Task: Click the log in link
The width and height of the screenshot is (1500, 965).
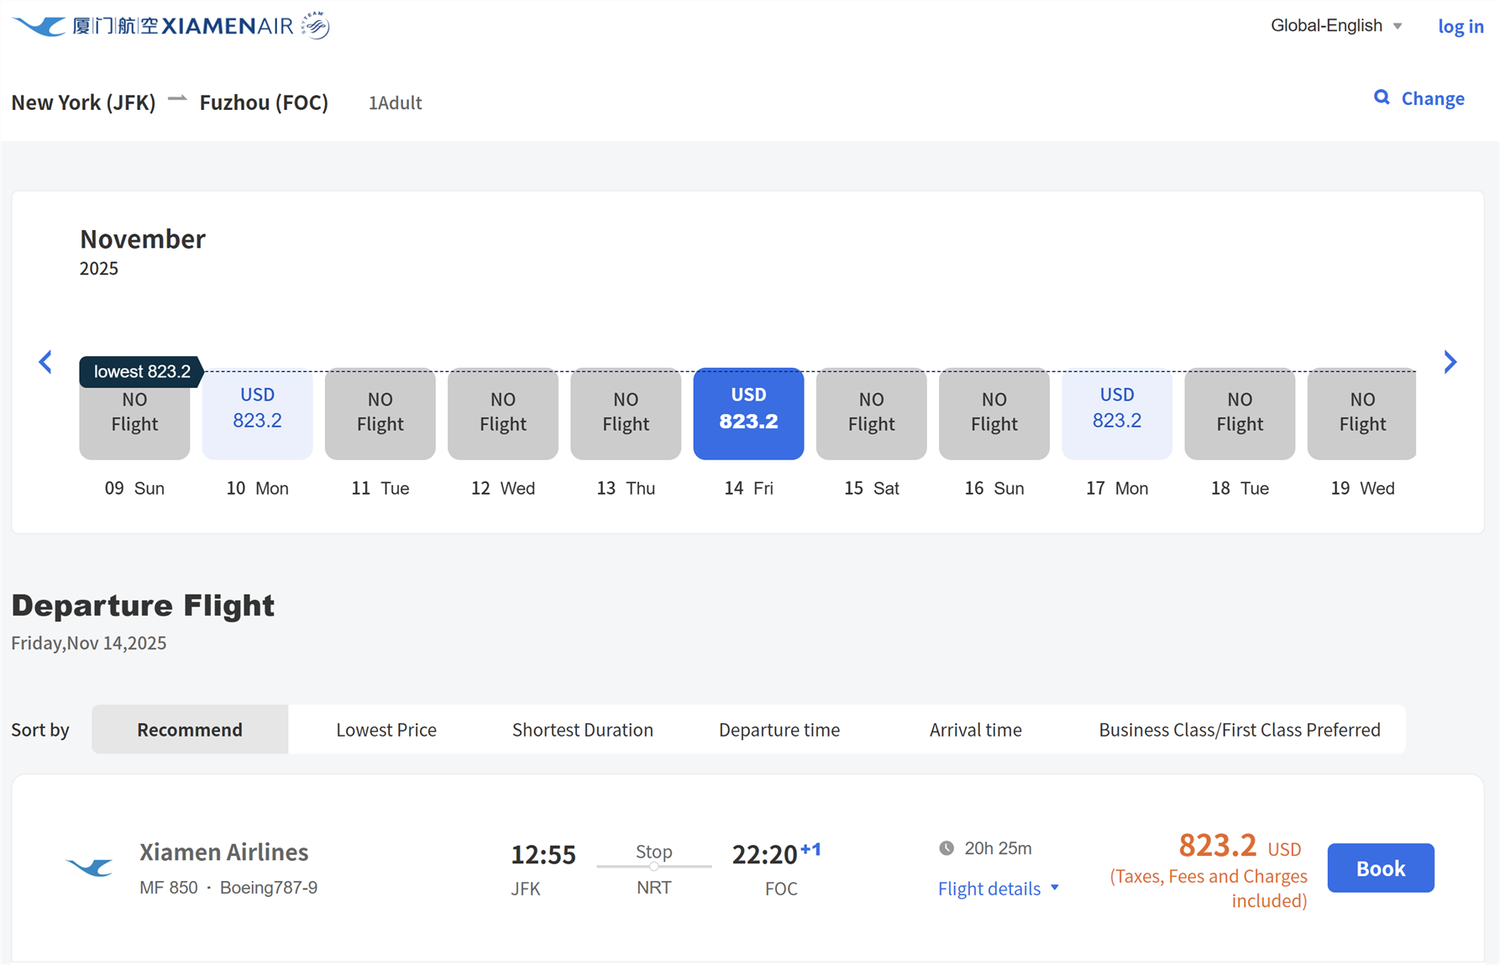Action: pos(1460,27)
